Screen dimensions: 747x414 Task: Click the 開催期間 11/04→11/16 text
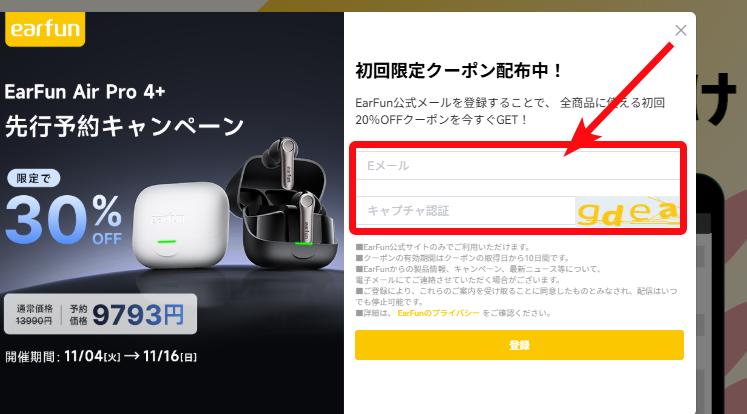pos(101,356)
